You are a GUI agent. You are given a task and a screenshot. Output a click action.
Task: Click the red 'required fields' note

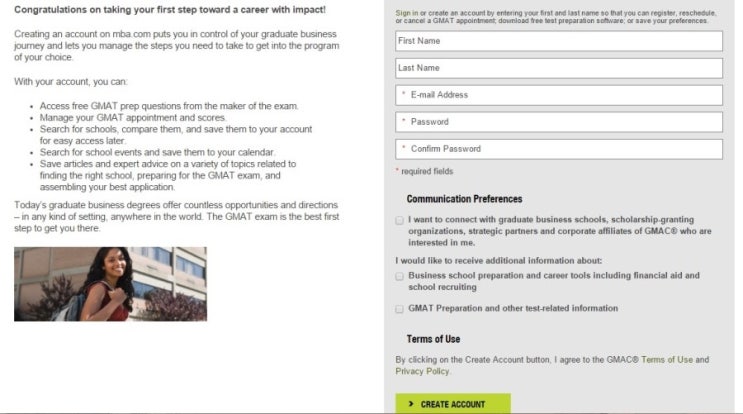(x=426, y=171)
